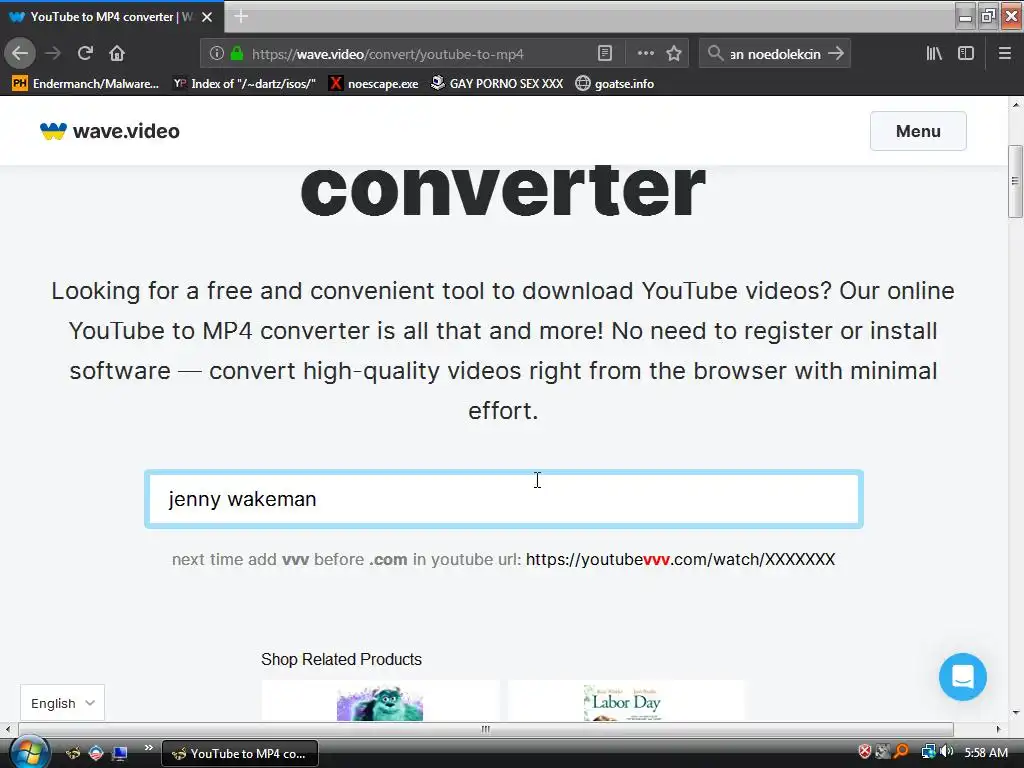The height and width of the screenshot is (768, 1024).
Task: Toggle reader view in the address bar
Action: coord(605,54)
